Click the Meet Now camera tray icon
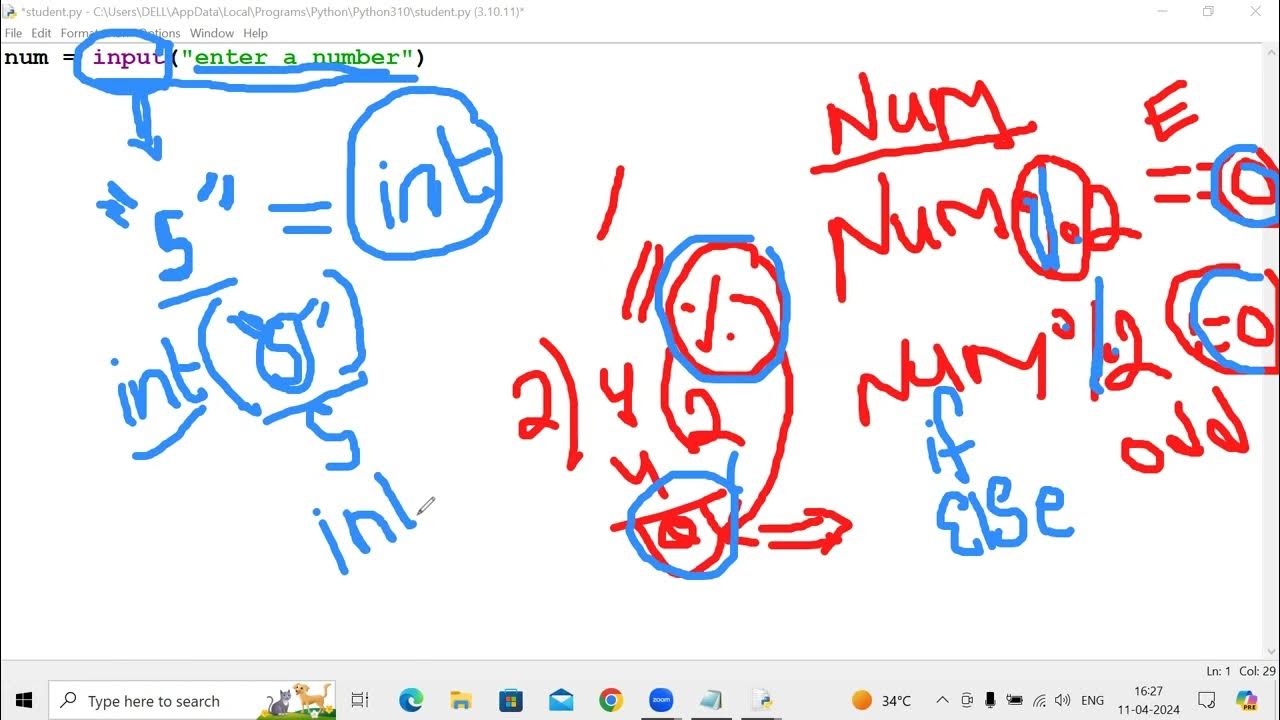 967,700
